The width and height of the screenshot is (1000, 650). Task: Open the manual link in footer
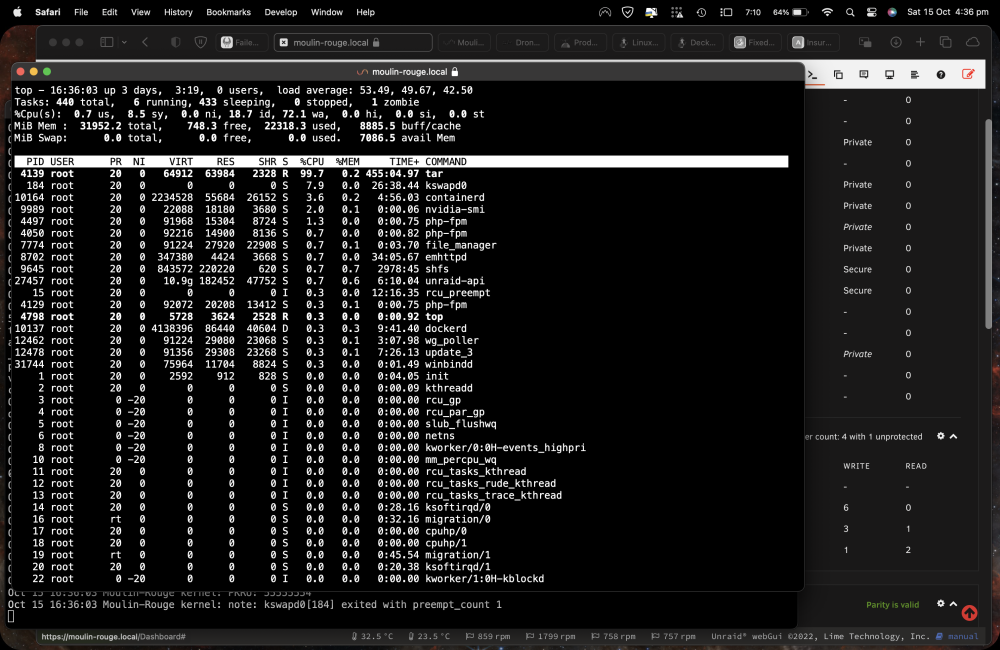(963, 636)
